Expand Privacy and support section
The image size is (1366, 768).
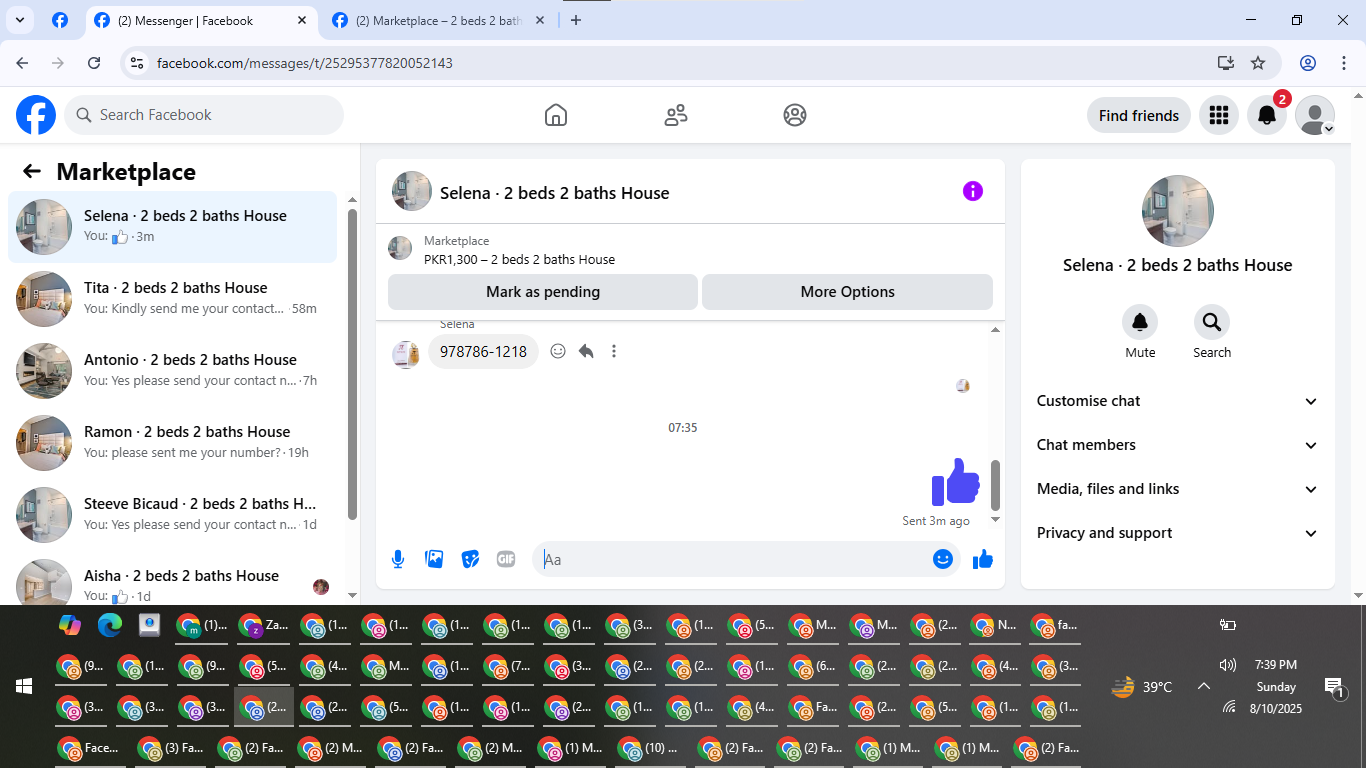point(1178,533)
